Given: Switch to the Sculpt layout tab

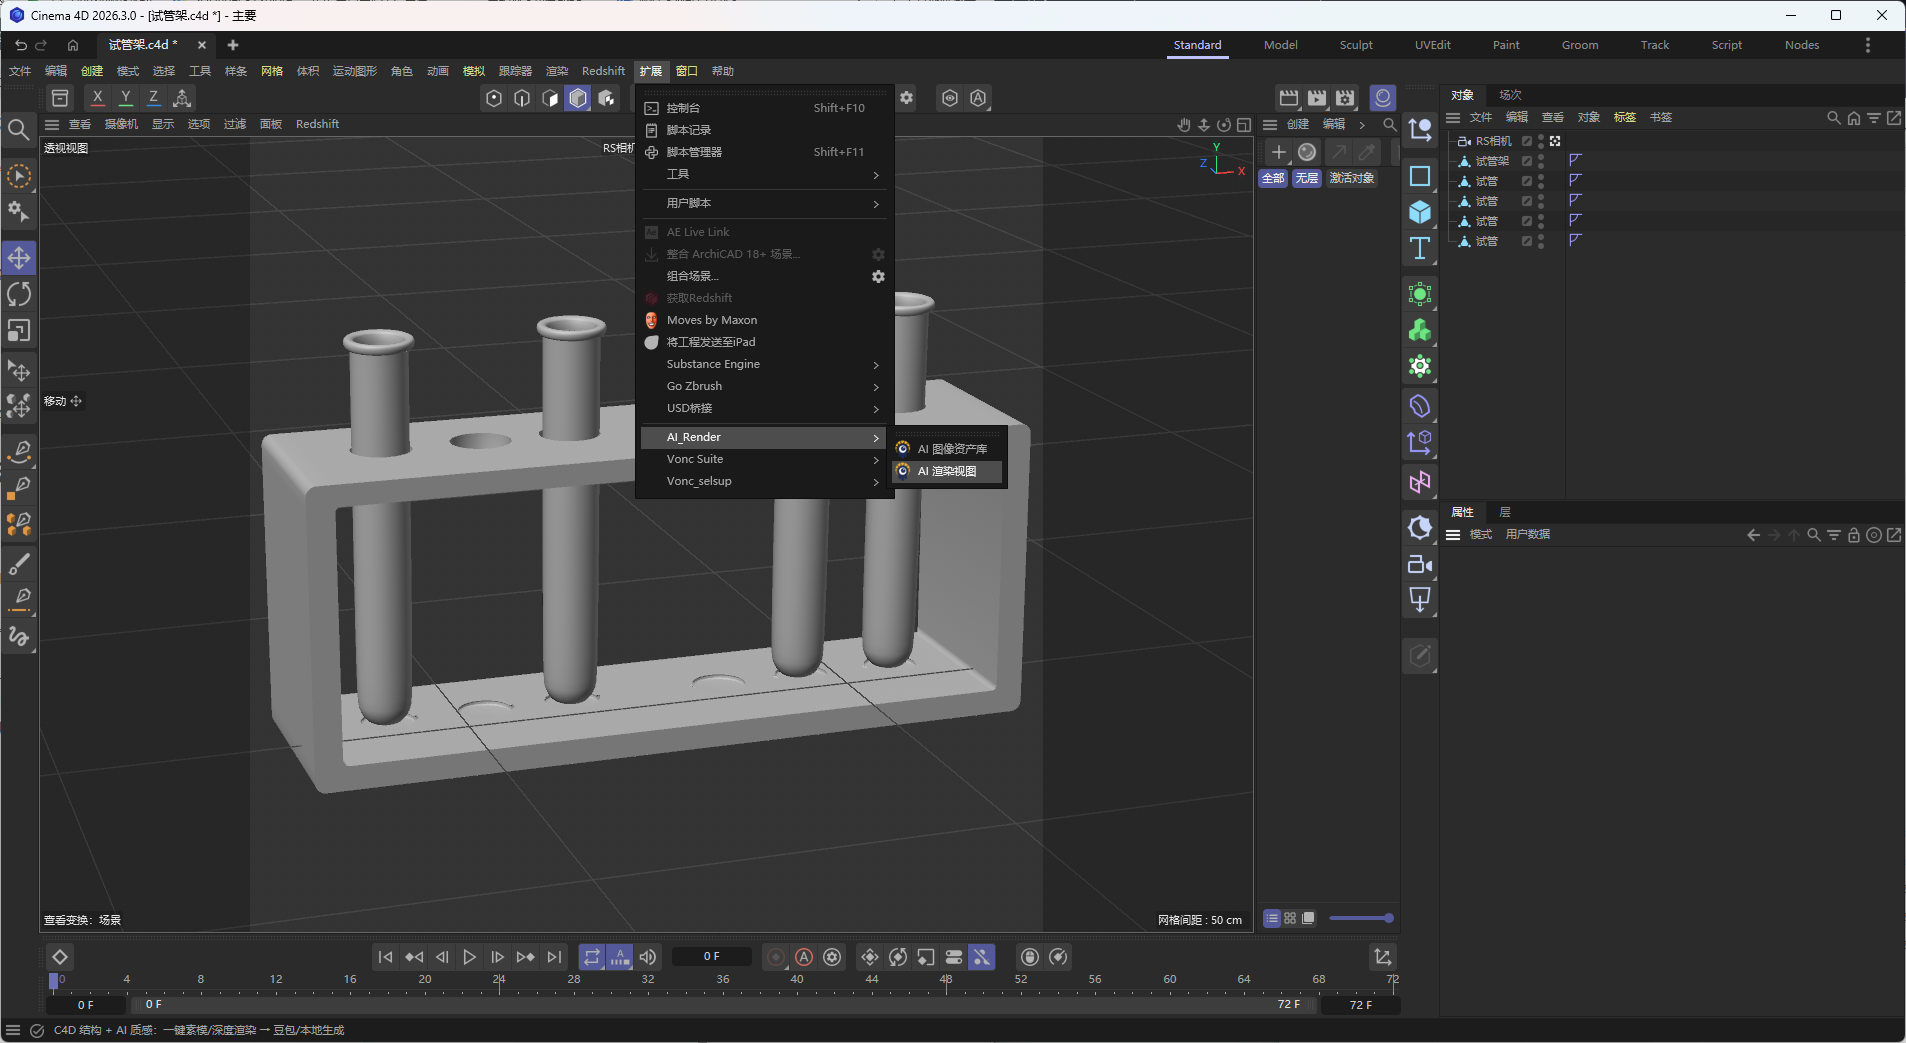Looking at the screenshot, I should [x=1356, y=45].
